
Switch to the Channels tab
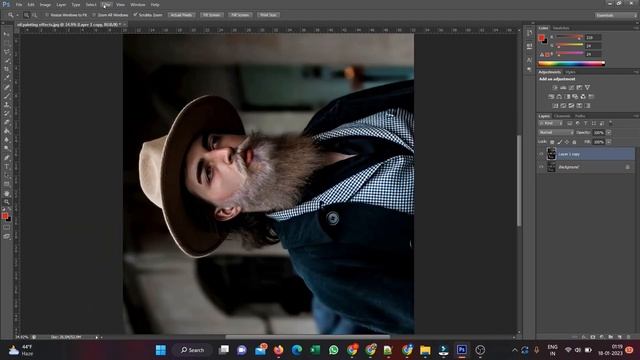(562, 116)
